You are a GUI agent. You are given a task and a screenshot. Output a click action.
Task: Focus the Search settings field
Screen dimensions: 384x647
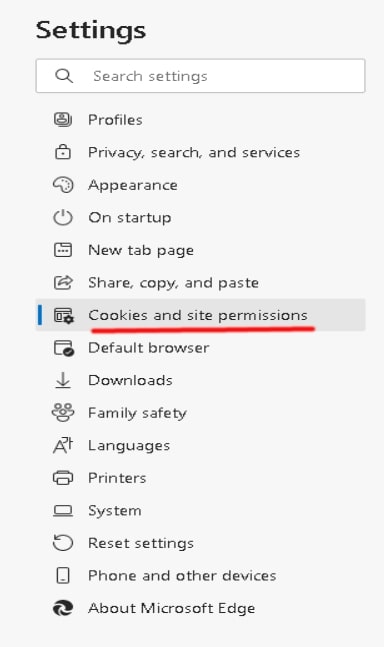pyautogui.click(x=200, y=76)
